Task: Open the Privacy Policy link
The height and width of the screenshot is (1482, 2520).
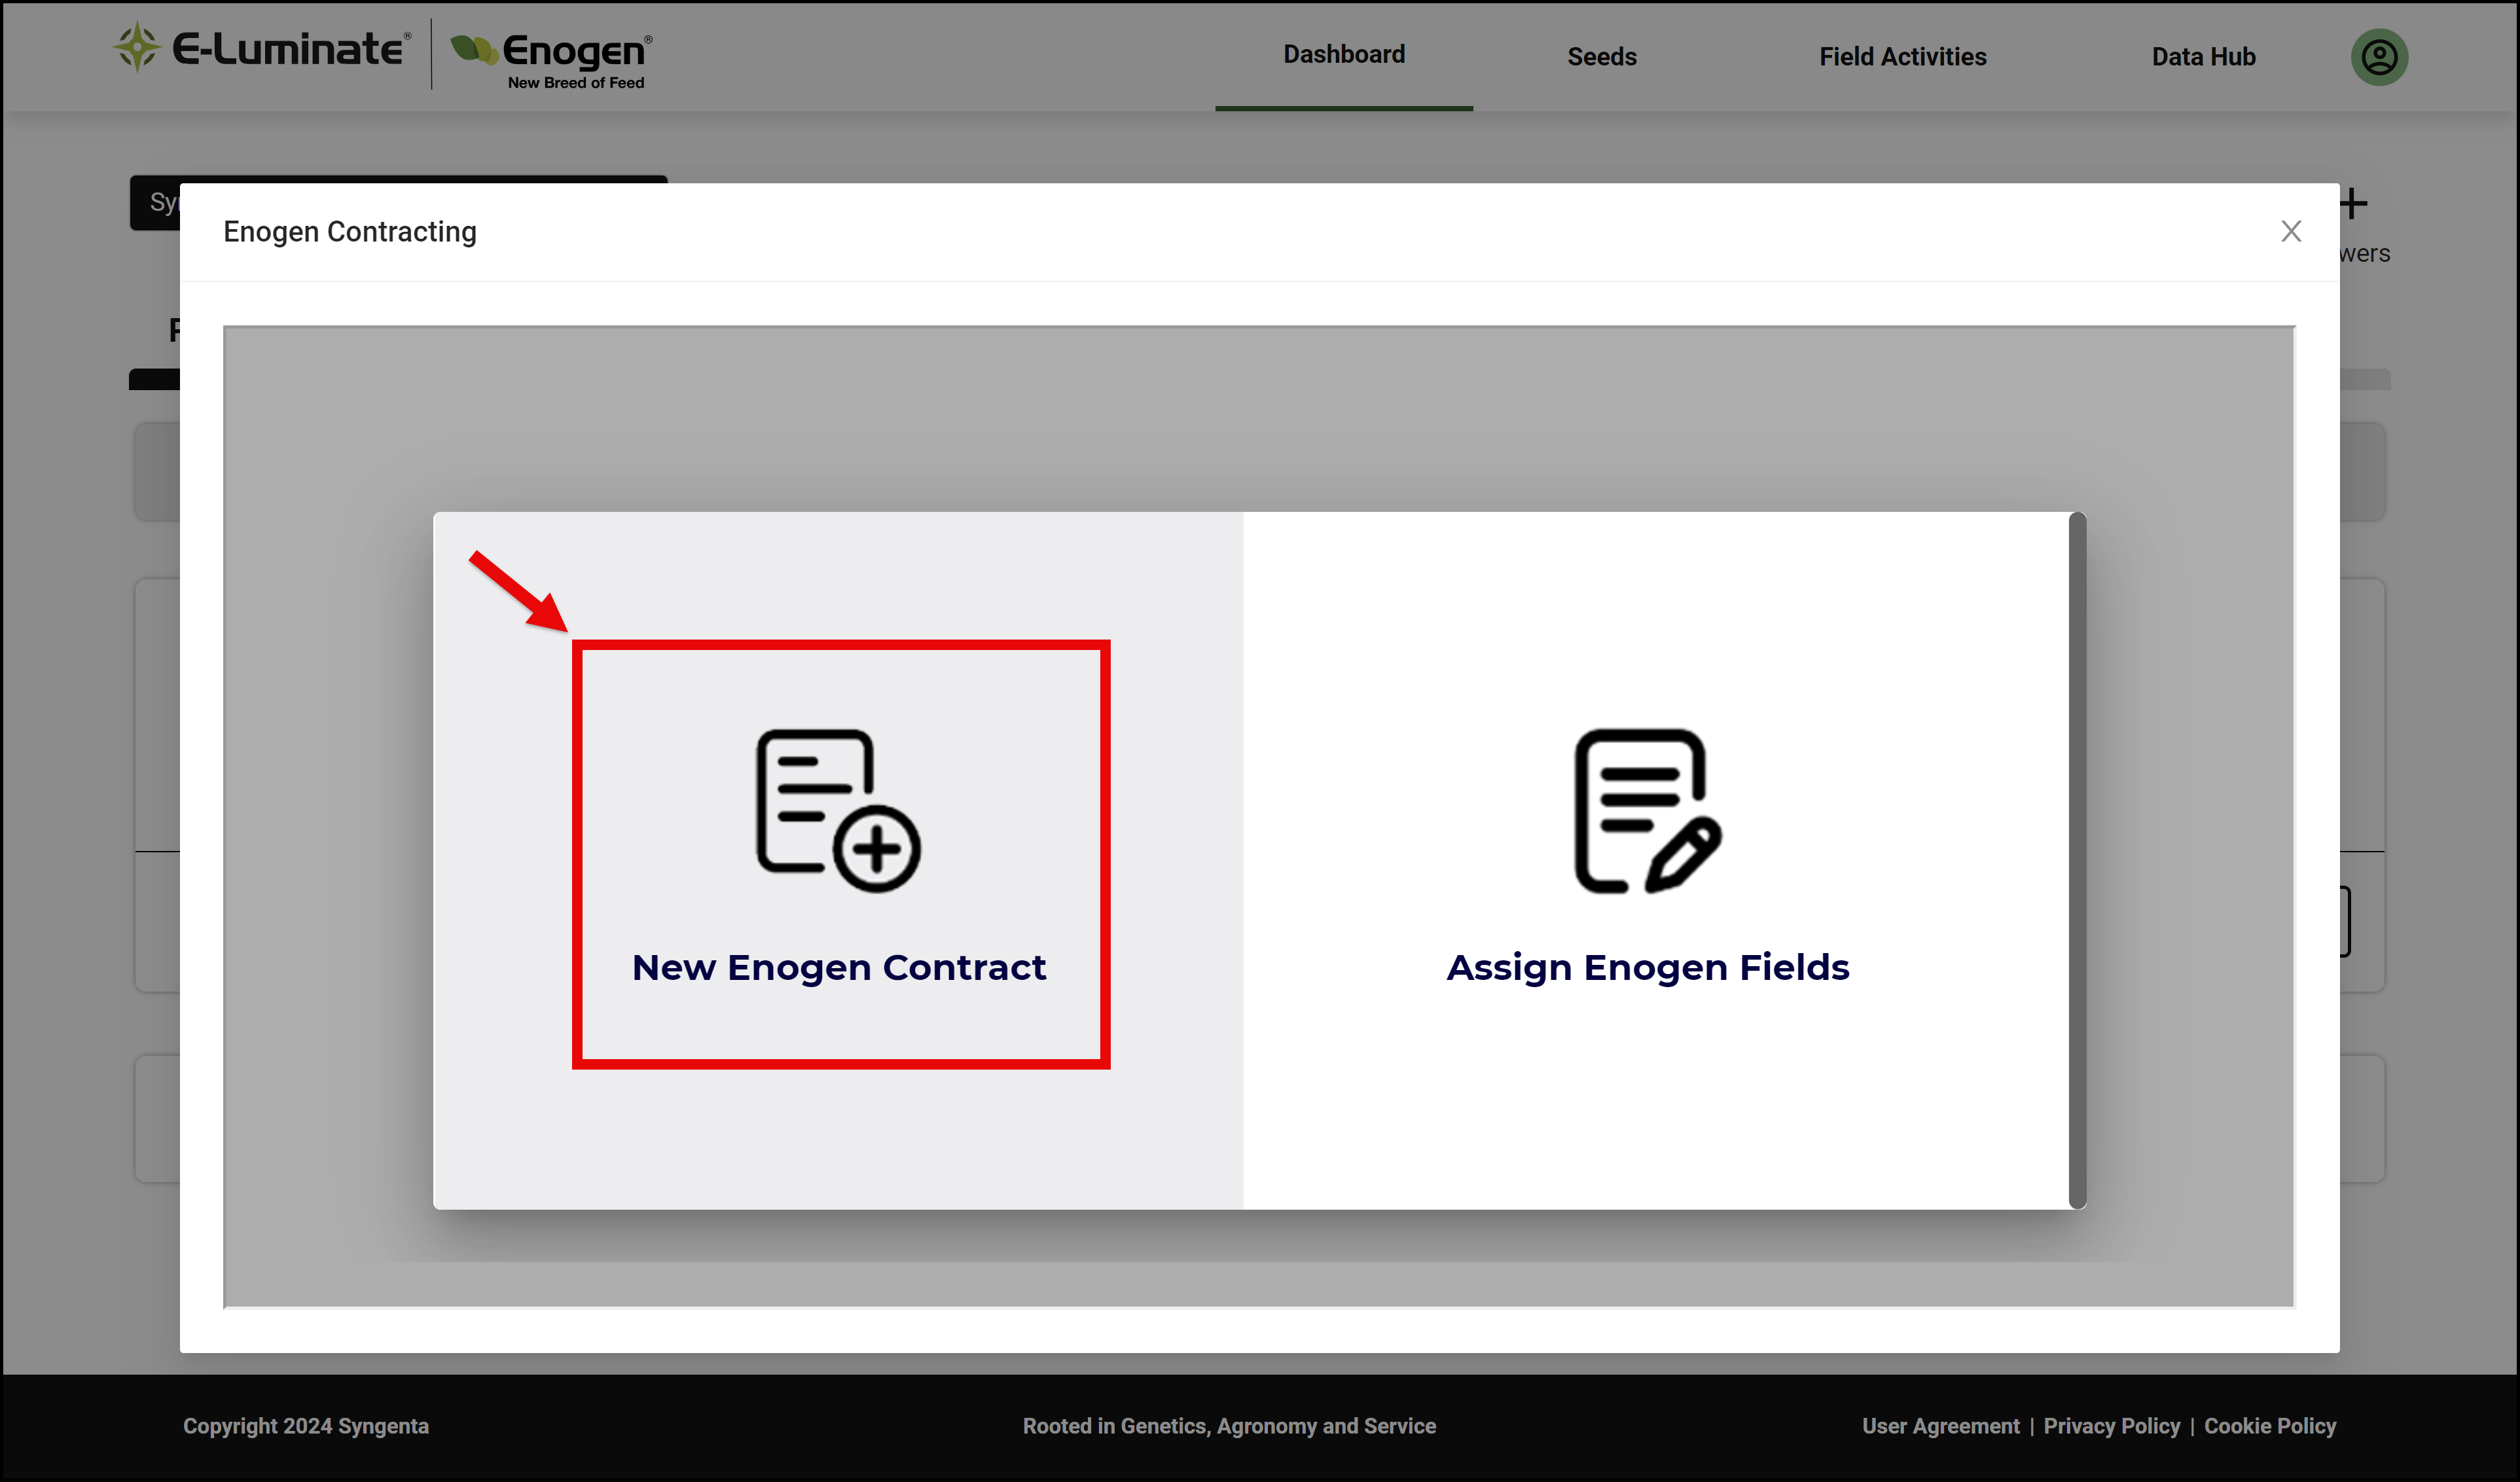Action: (x=2111, y=1426)
